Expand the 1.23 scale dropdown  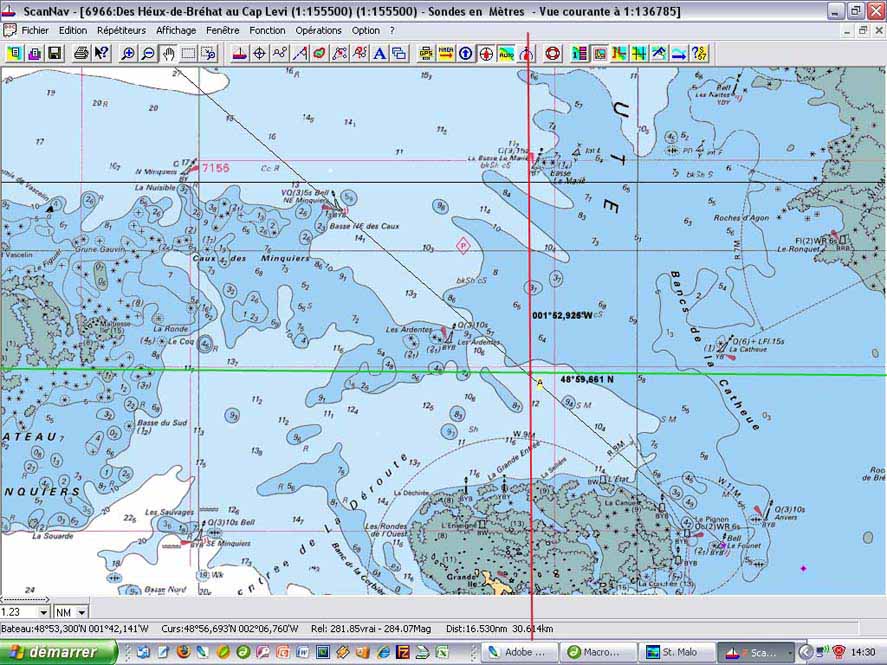44,612
